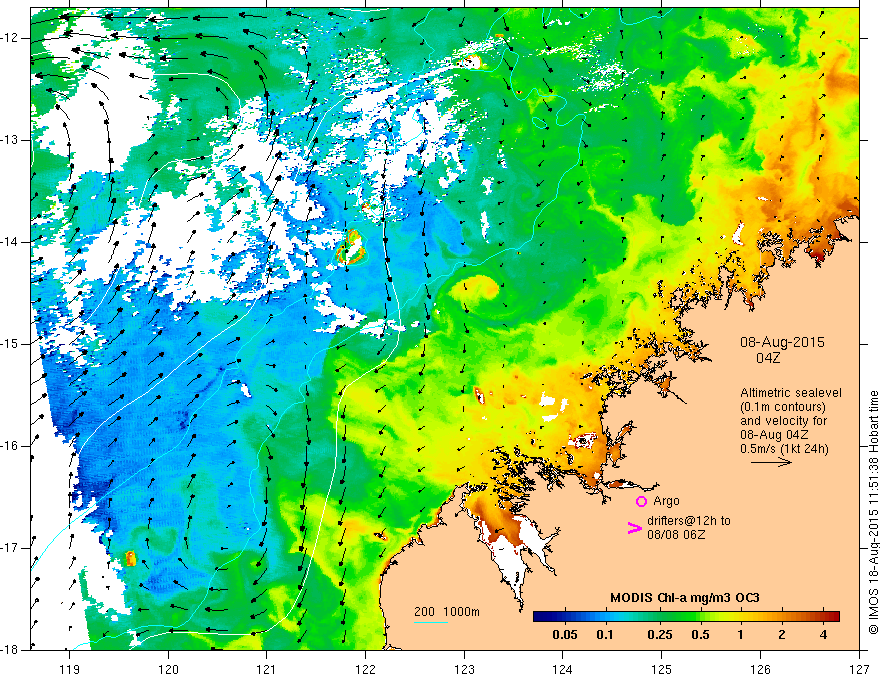Click the 'and velocity for' caption line
The width and height of the screenshot is (880, 680).
[x=783, y=421]
